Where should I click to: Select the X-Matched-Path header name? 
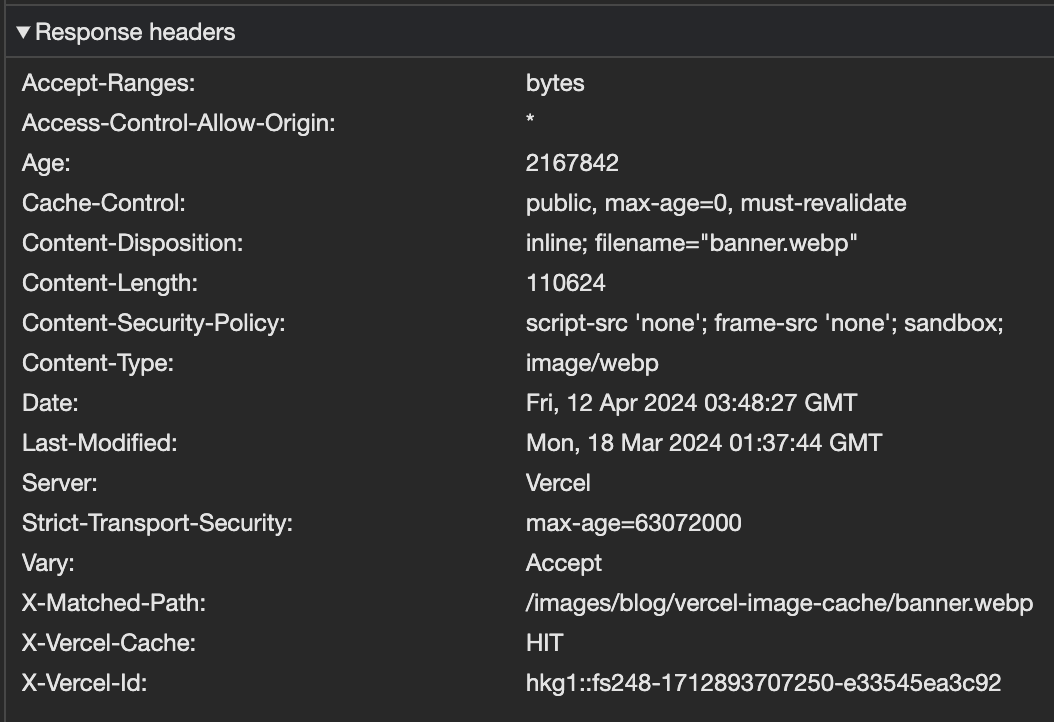coord(114,603)
